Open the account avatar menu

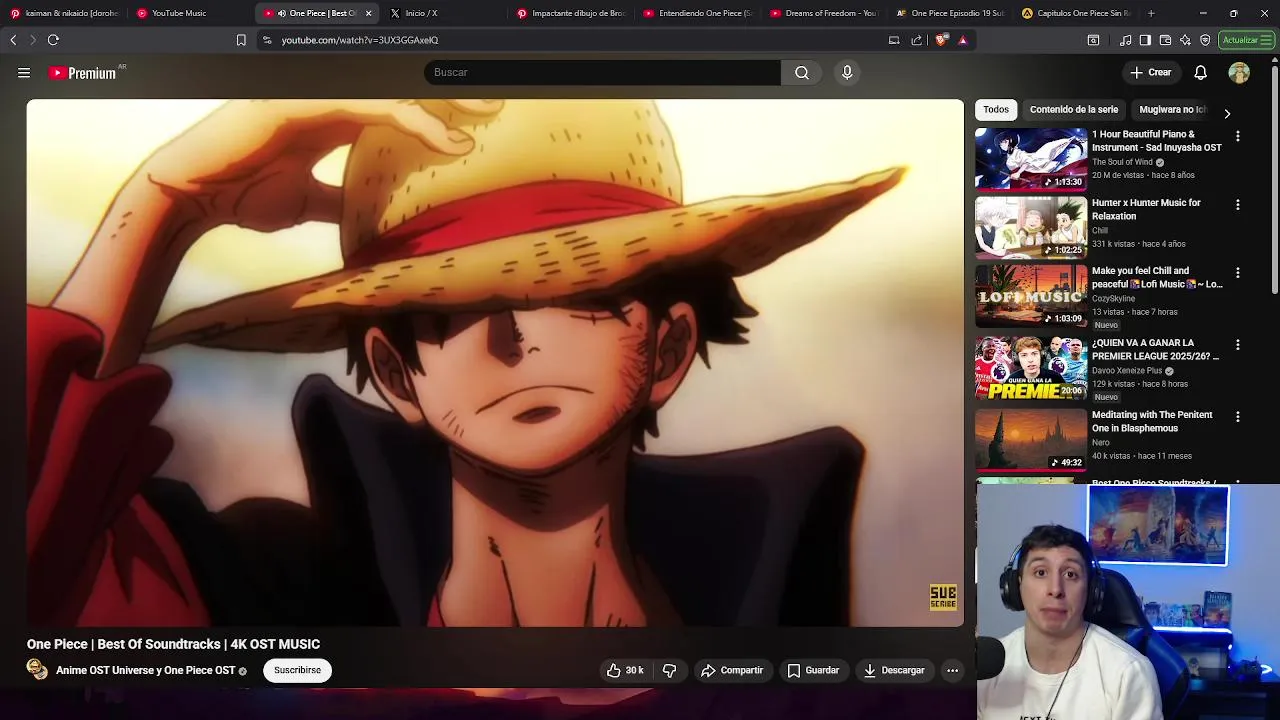1239,73
